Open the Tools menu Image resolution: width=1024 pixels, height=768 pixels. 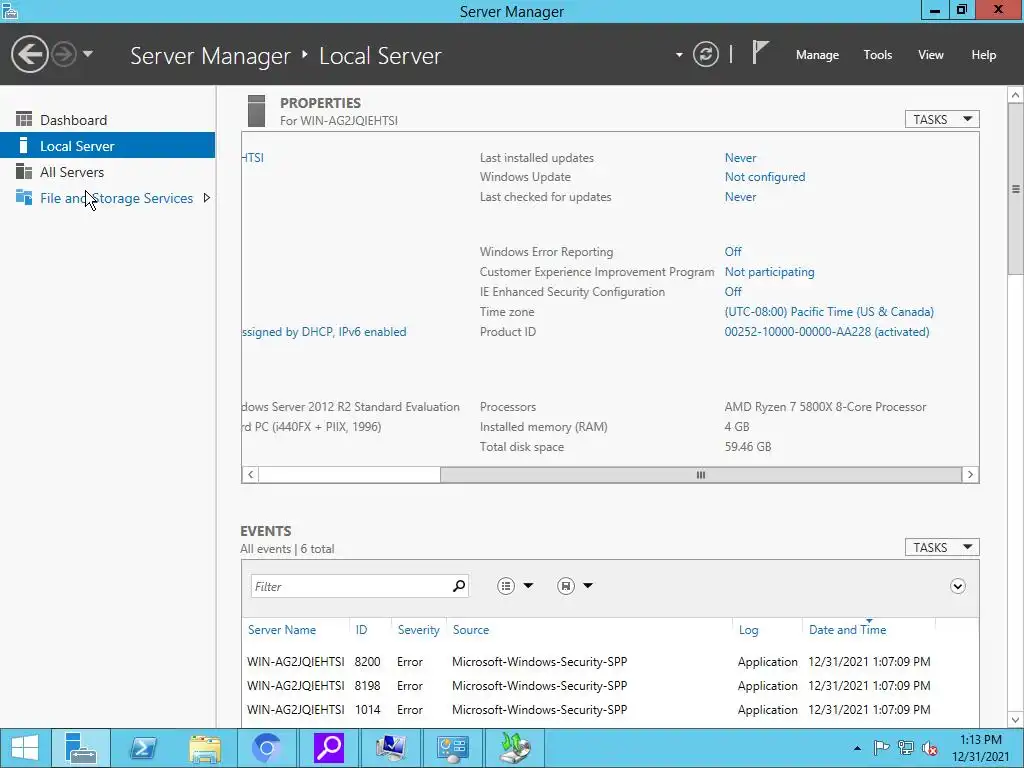click(x=877, y=55)
